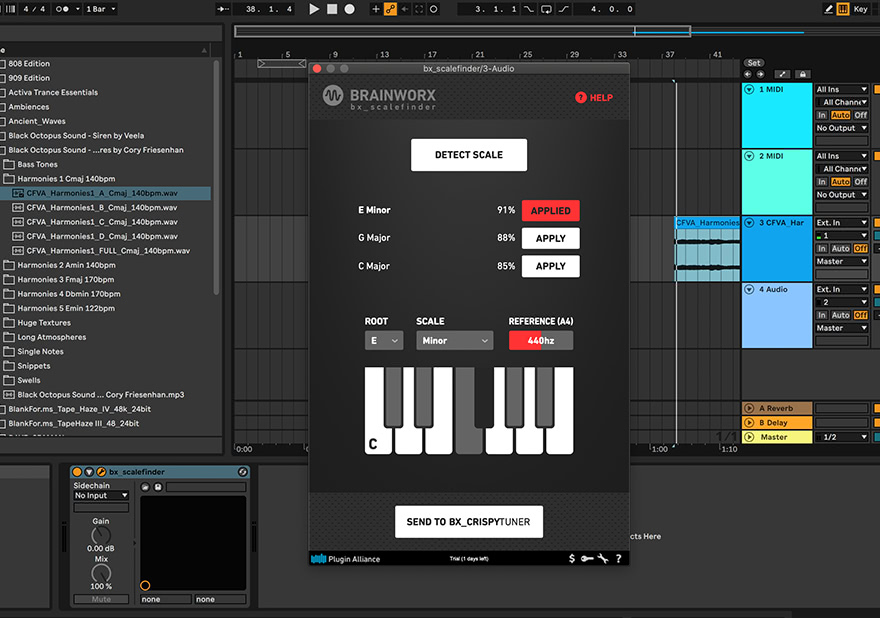Stop playback with the Stop button

(x=332, y=9)
